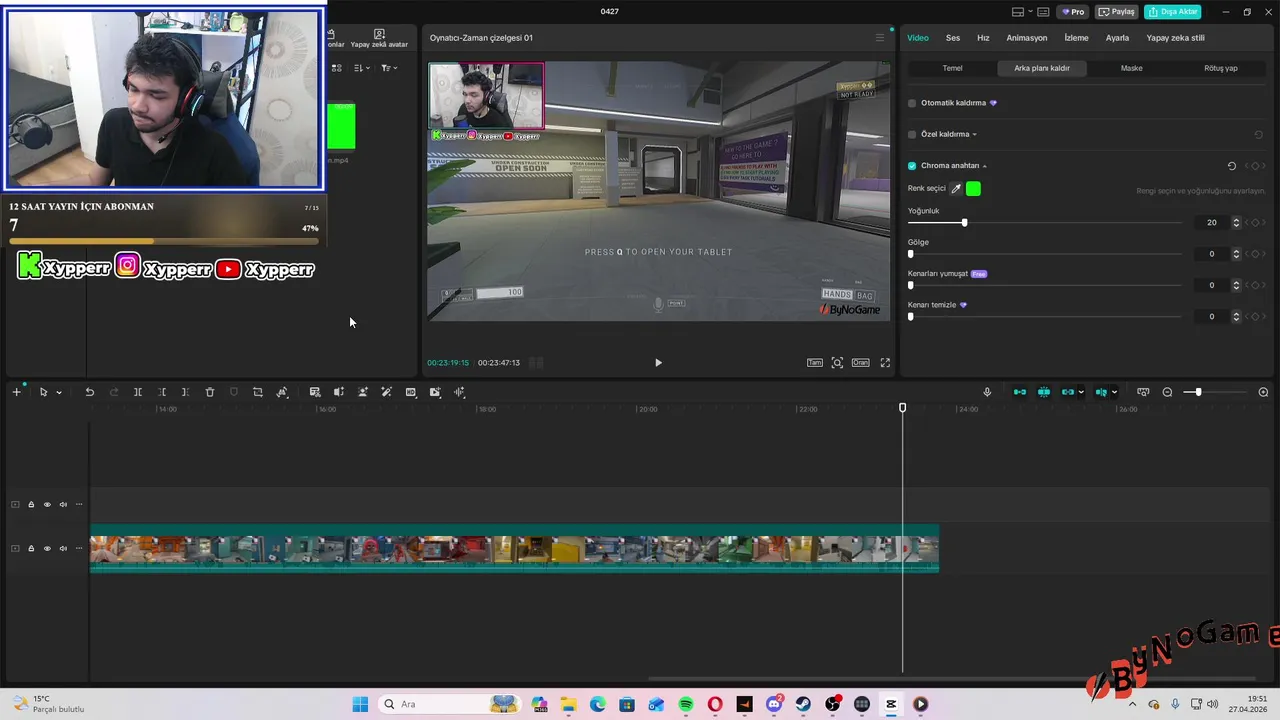Click Yoğunluk value stepper arrows
1280x720 pixels.
click(1237, 222)
